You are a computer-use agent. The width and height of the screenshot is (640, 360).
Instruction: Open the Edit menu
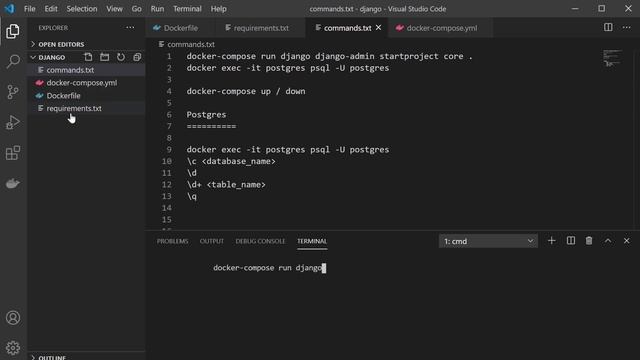pos(51,9)
